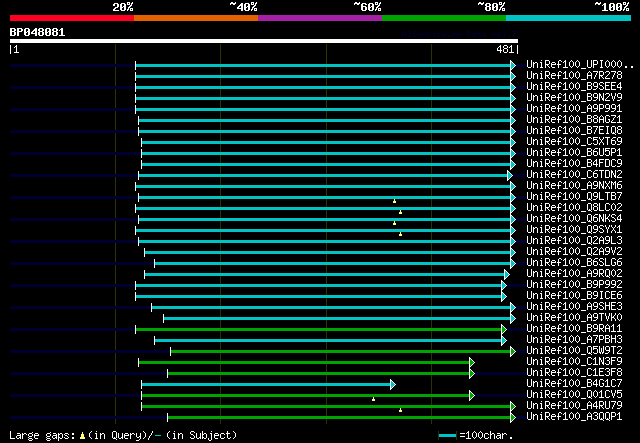
Task: Select the UniRef100_Q8LC02 label
Action: [574, 208]
